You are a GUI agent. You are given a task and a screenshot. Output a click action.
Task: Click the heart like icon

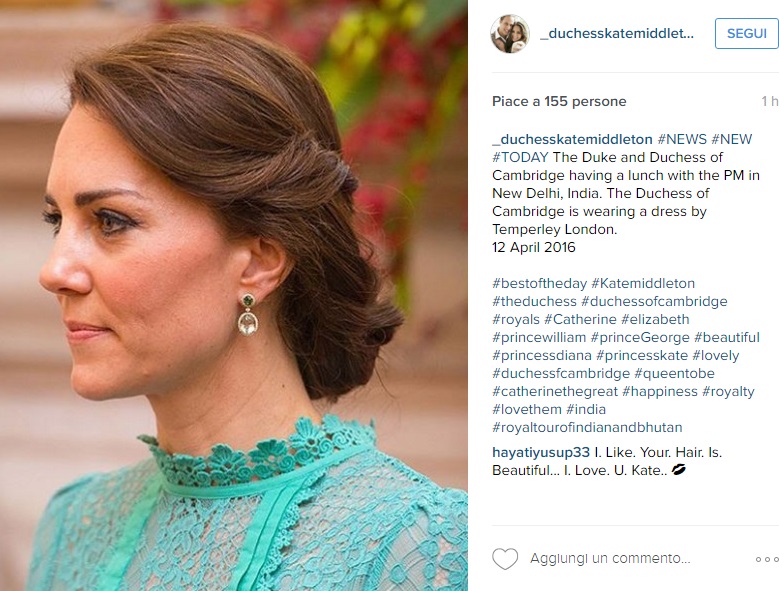click(505, 559)
